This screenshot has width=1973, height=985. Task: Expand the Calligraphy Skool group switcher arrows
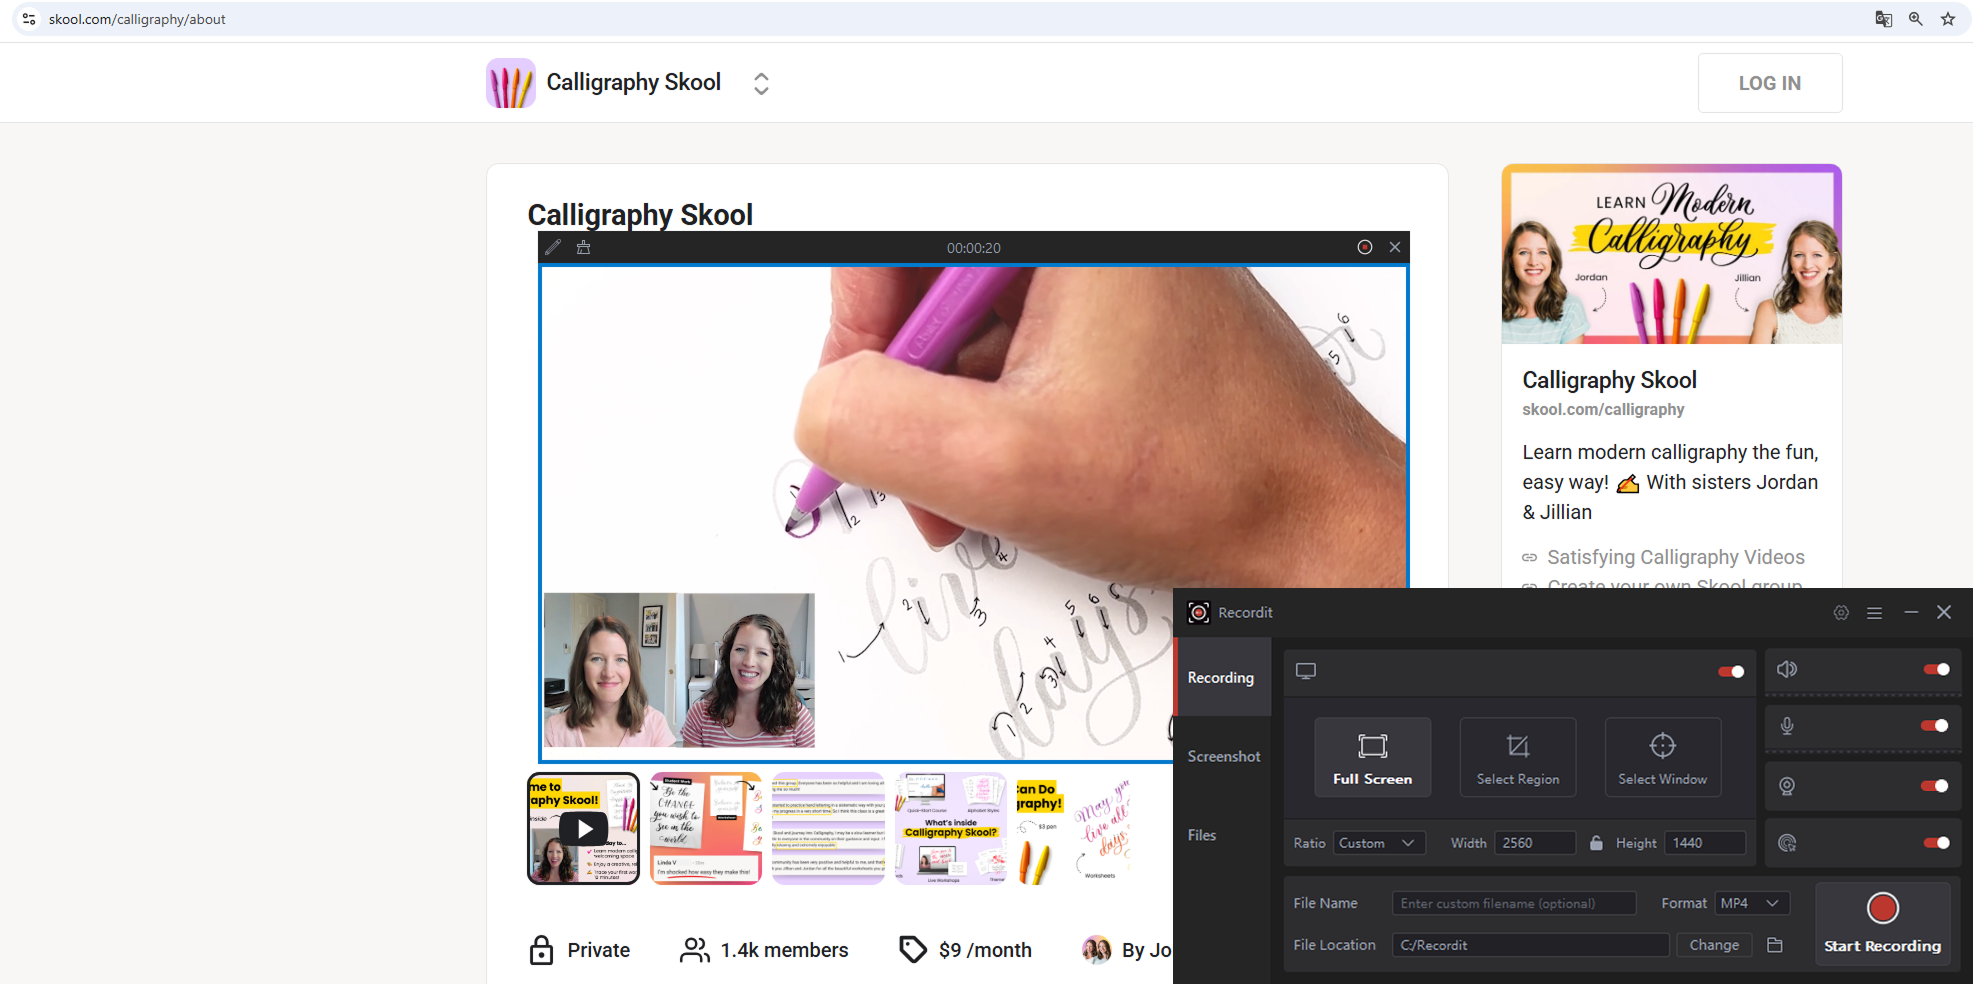[761, 83]
